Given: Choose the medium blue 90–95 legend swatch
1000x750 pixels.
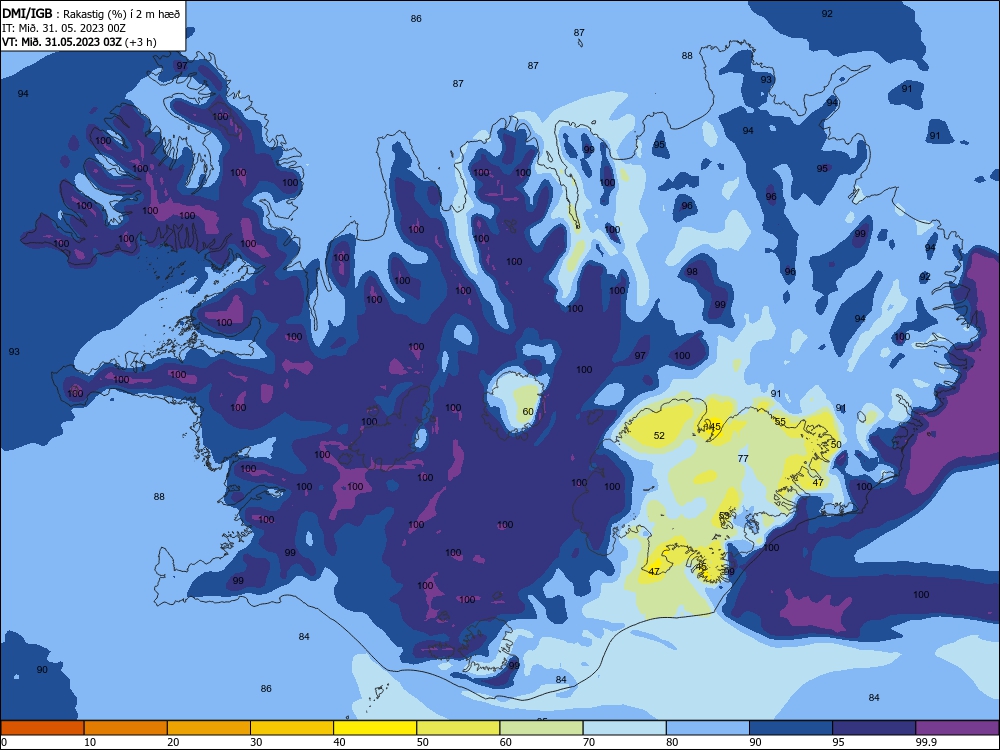Looking at the screenshot, I should 791,728.
